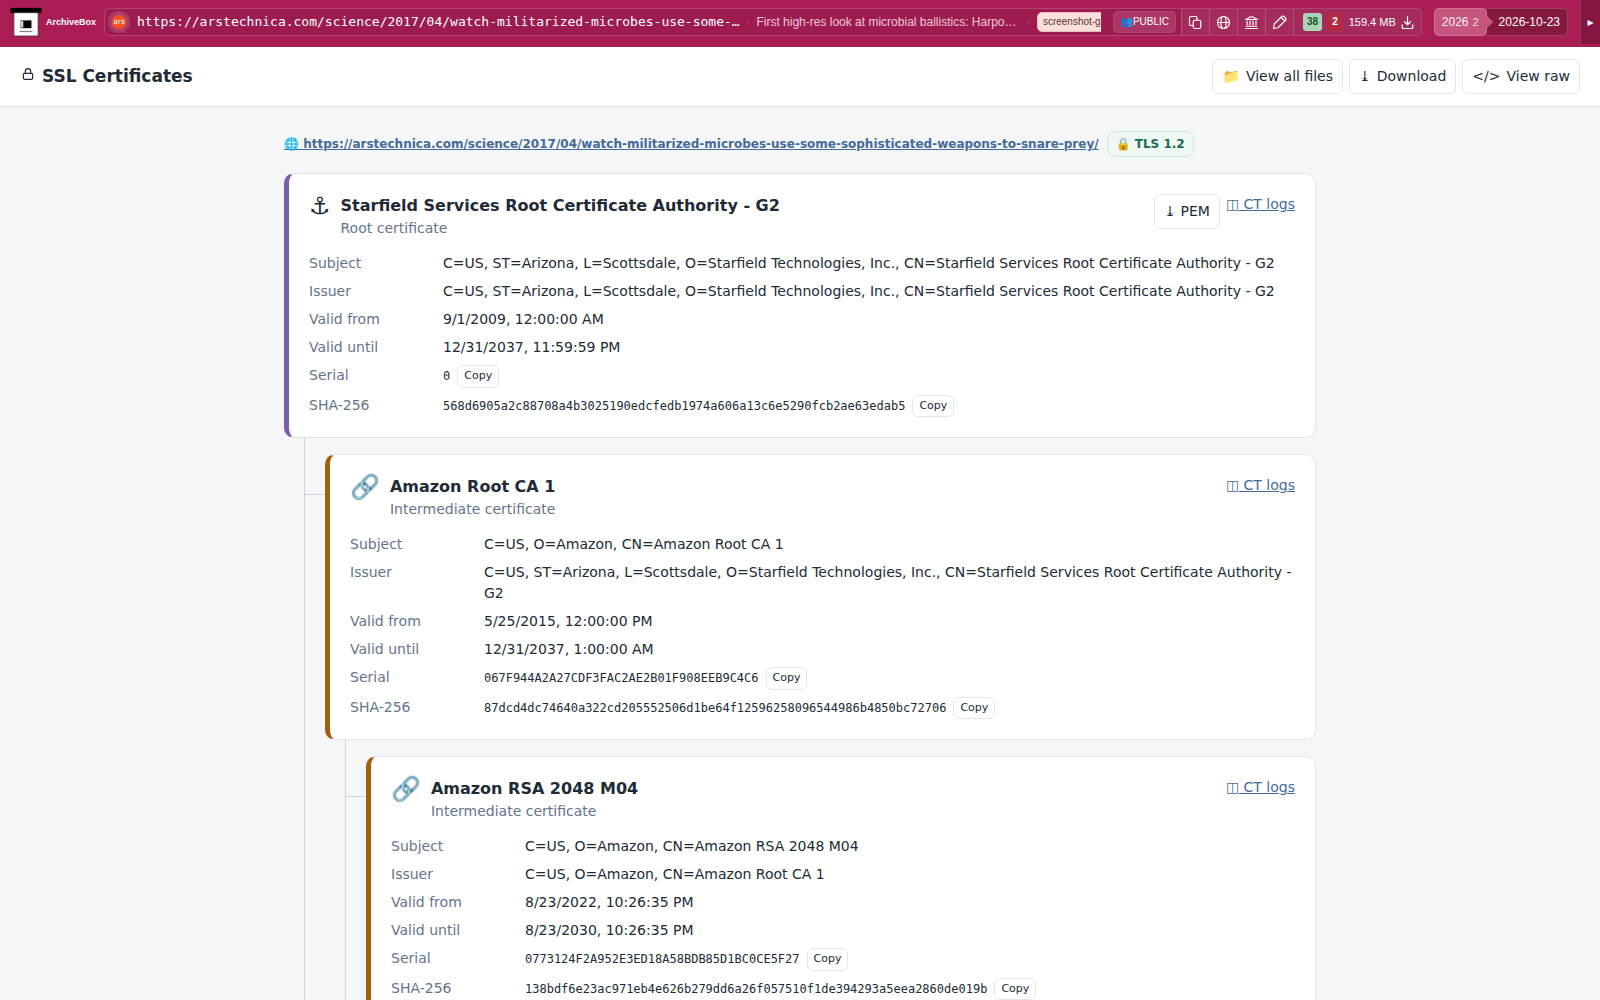Click the TLS 1.2 badge
Image resolution: width=1600 pixels, height=1000 pixels.
pos(1150,144)
